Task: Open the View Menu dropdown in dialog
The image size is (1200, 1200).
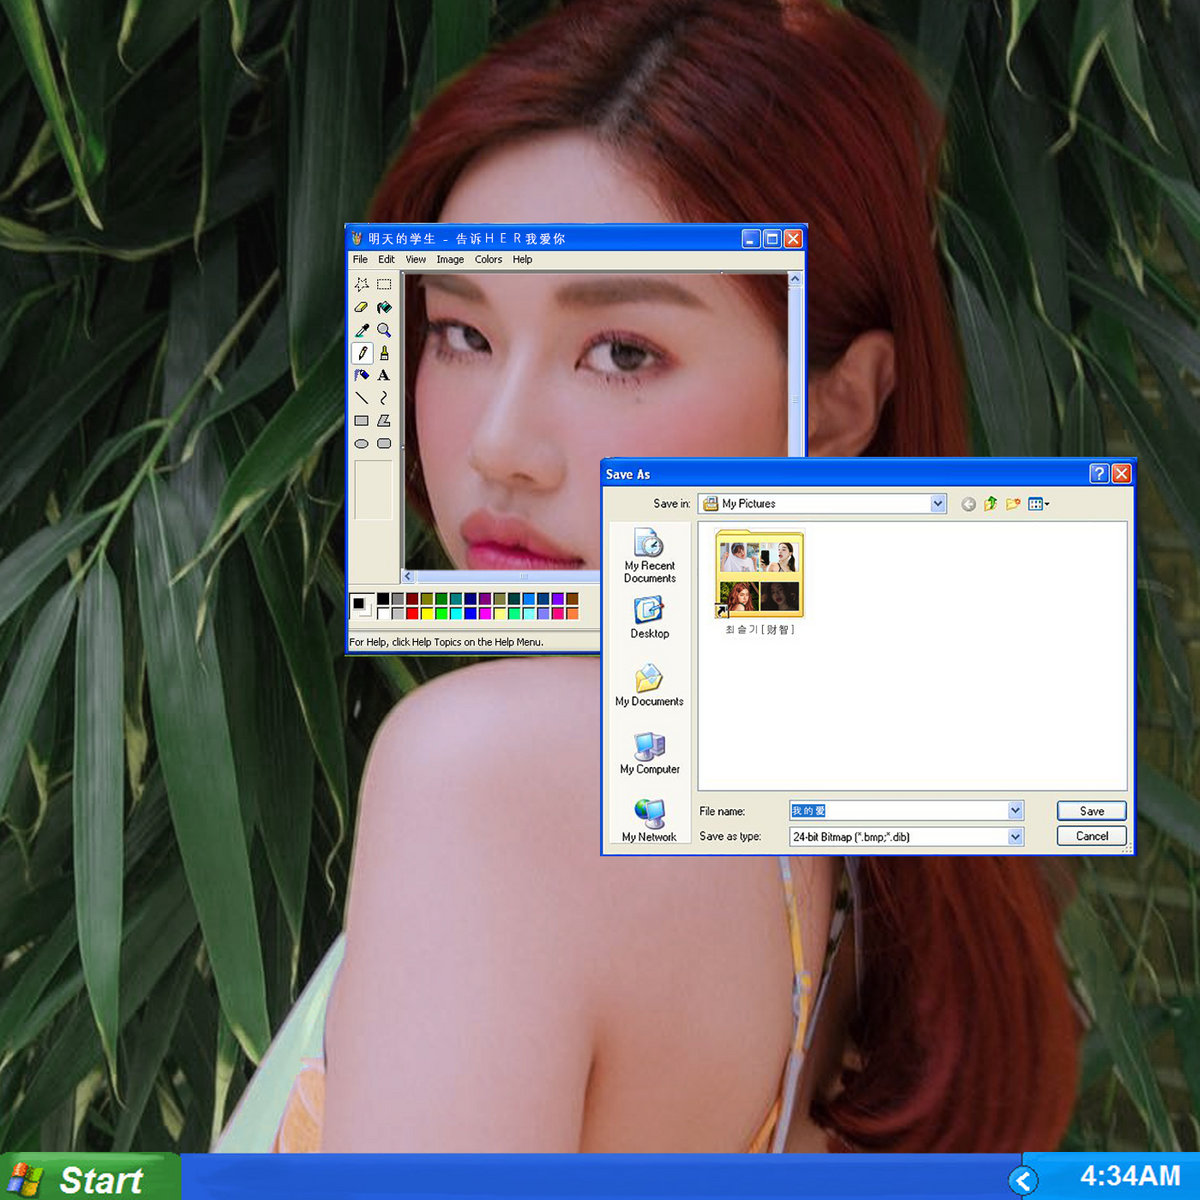Action: point(1039,504)
